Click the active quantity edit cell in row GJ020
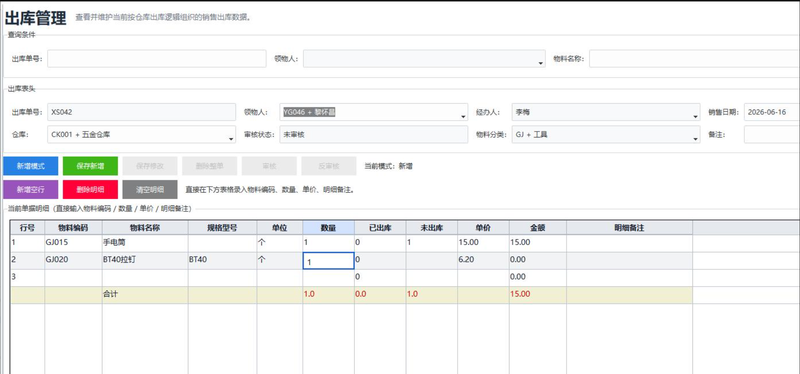Screen dimensions: 800x374 coord(329,261)
